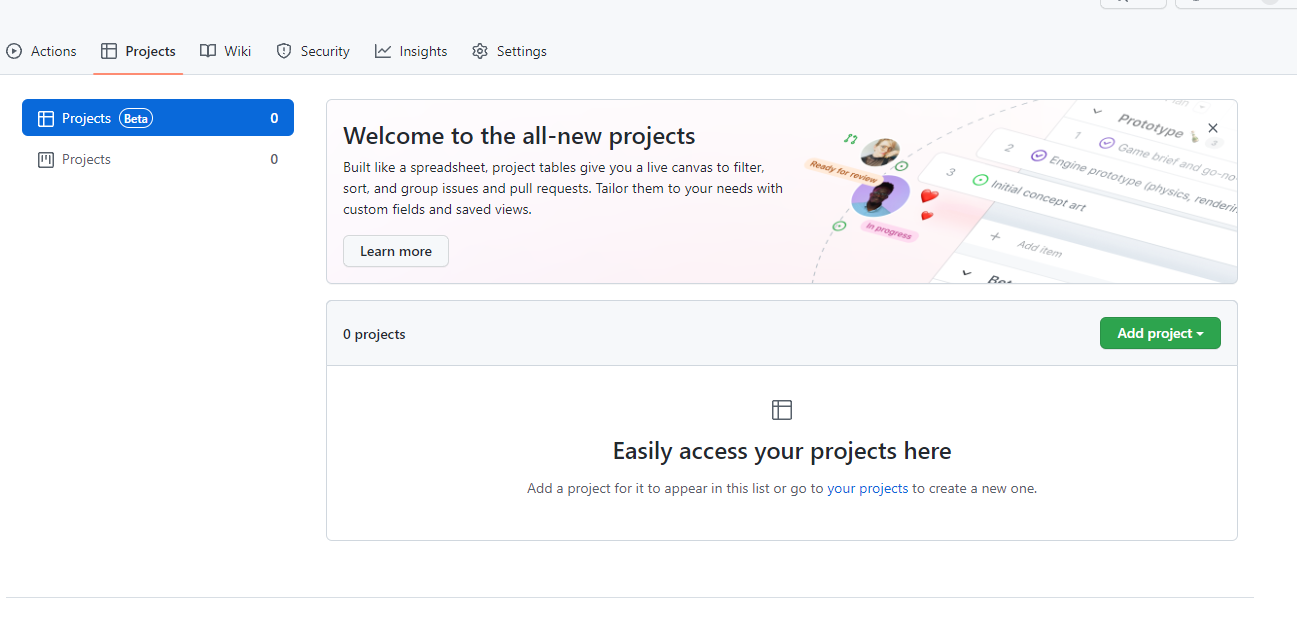This screenshot has width=1297, height=636.
Task: Click the Settings gear icon
Action: click(x=480, y=51)
